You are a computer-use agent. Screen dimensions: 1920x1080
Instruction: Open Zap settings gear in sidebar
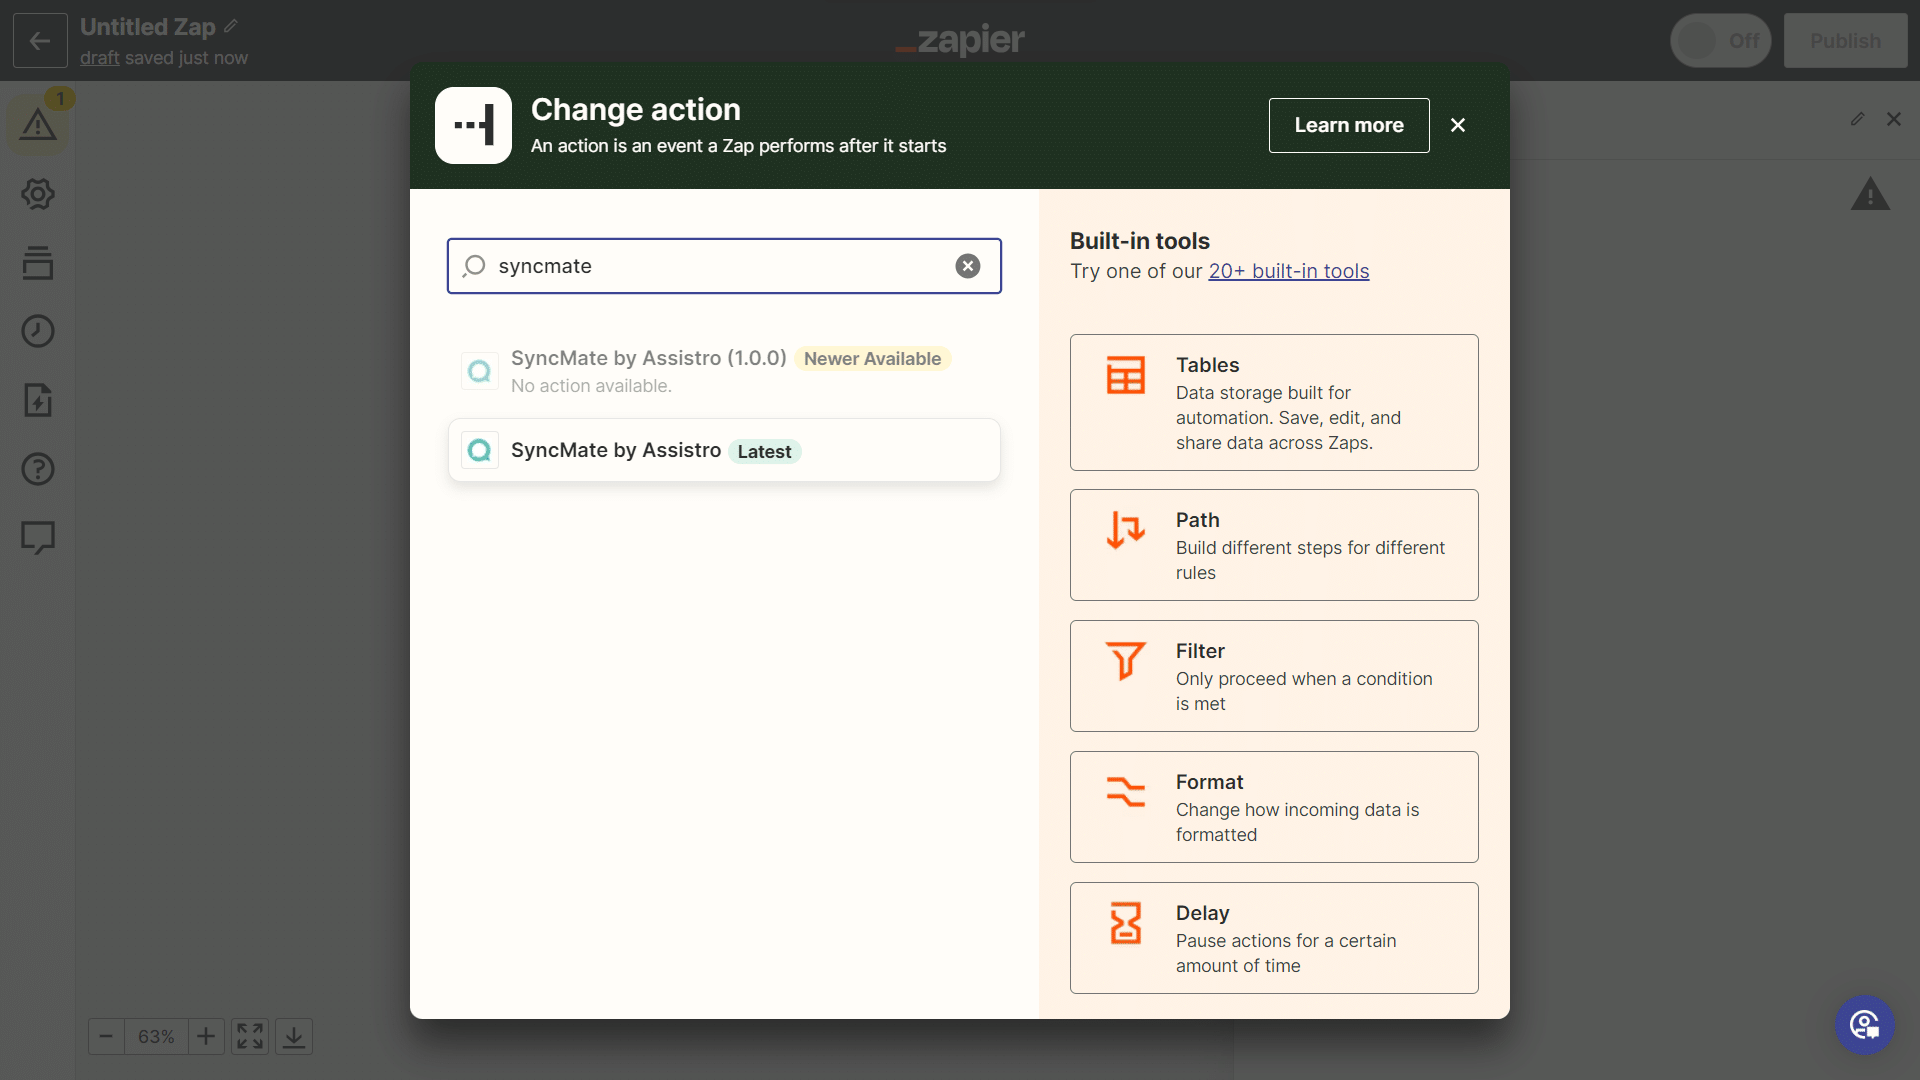[38, 194]
